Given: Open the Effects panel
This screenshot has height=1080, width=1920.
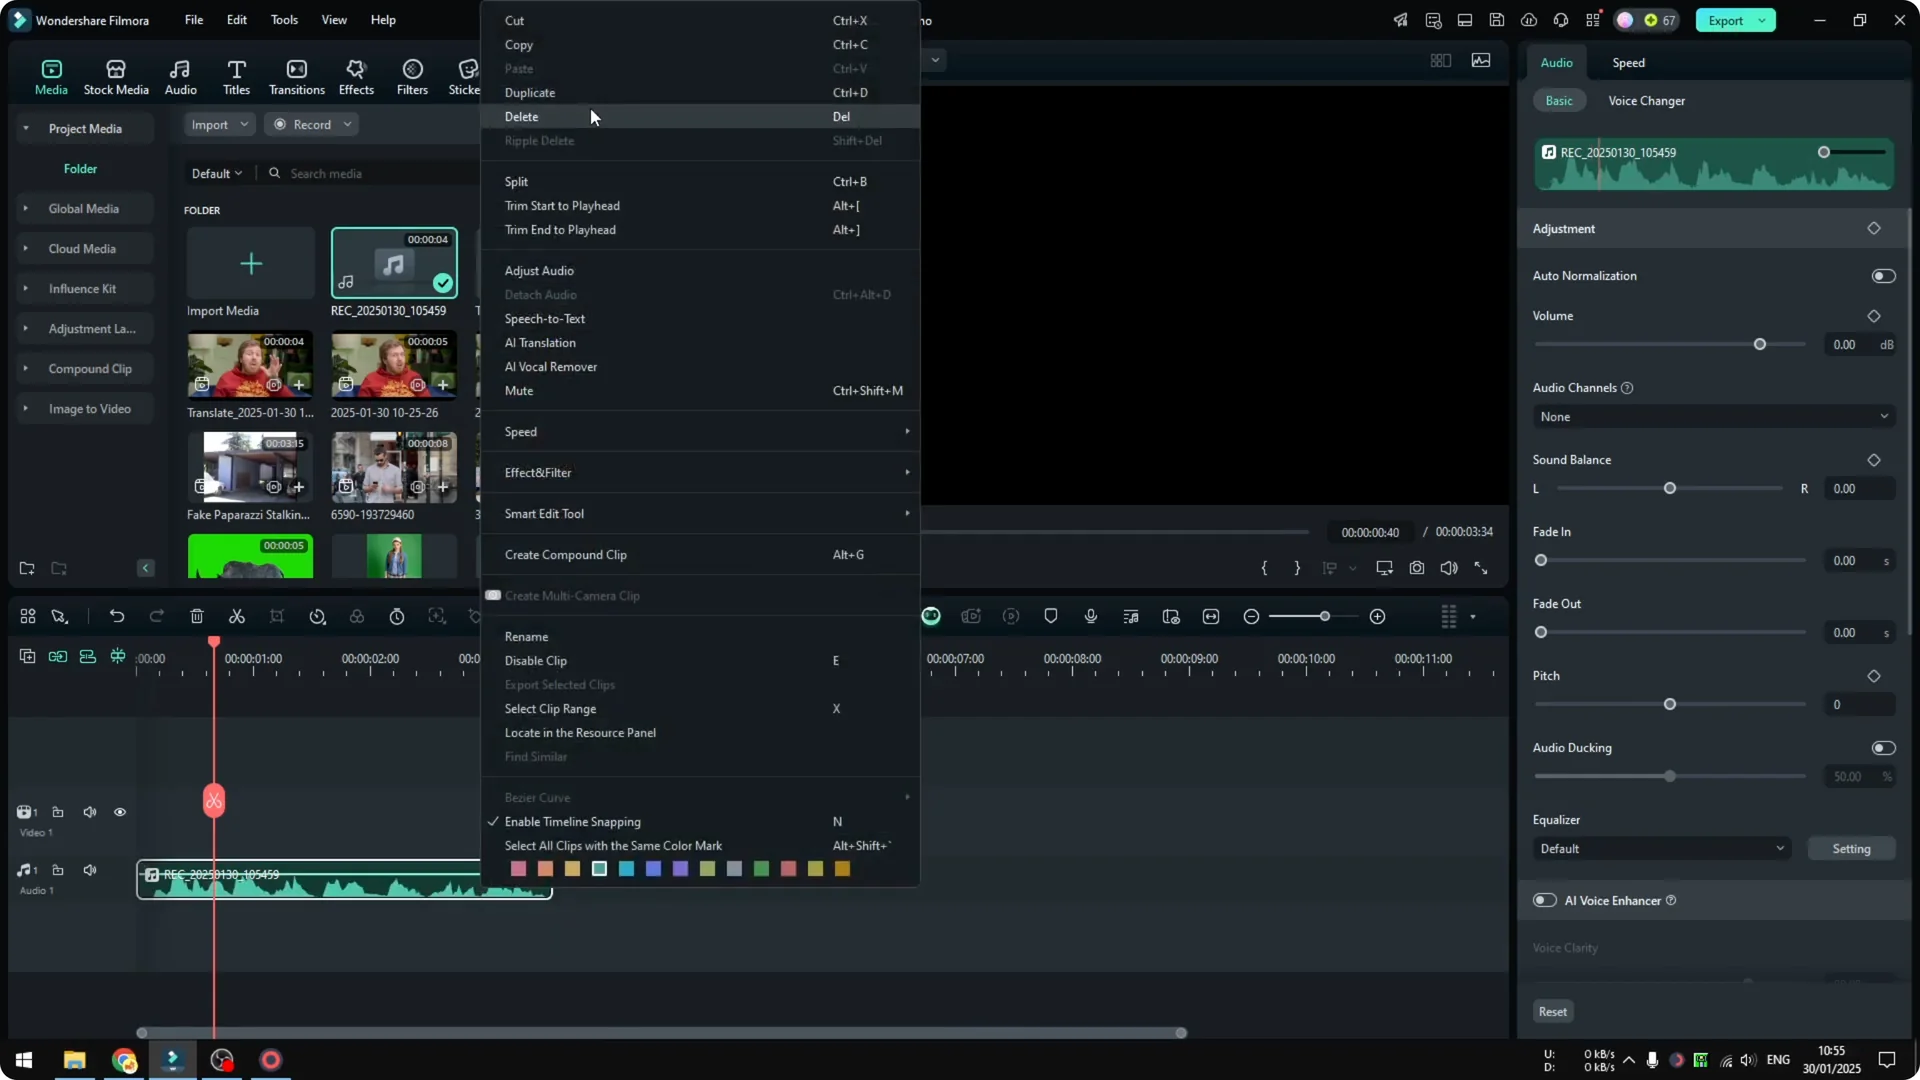Looking at the screenshot, I should click(x=356, y=75).
